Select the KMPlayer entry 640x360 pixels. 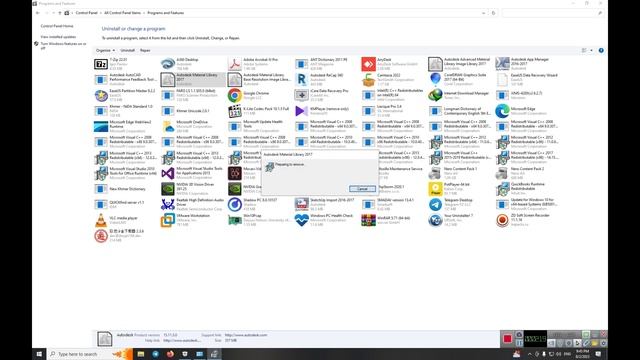(327, 111)
